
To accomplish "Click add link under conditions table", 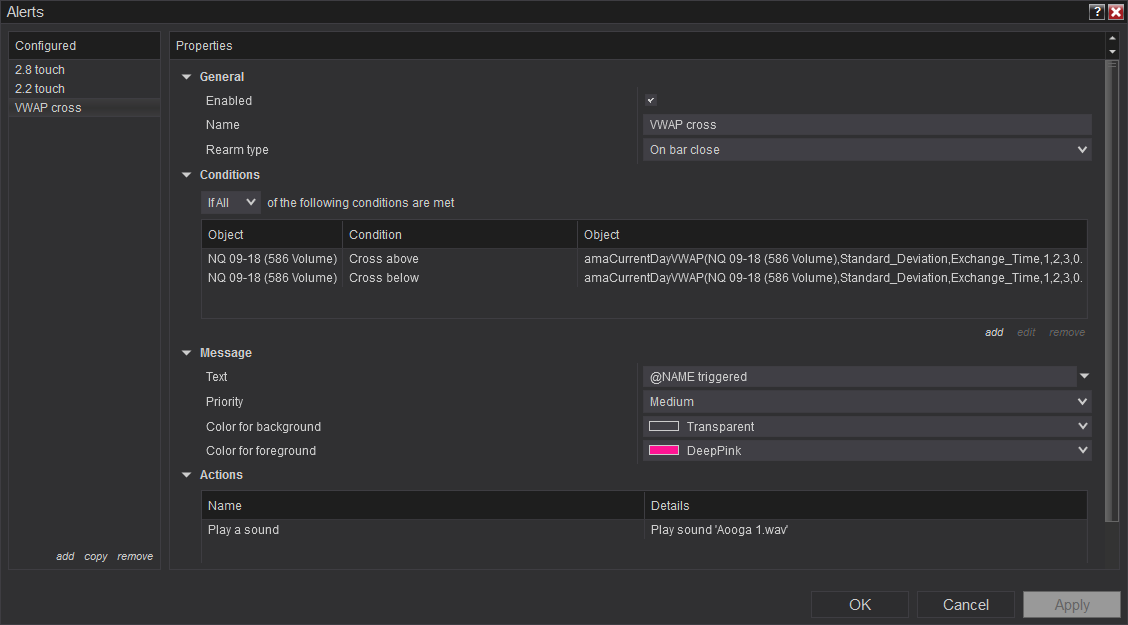I will click(x=994, y=333).
